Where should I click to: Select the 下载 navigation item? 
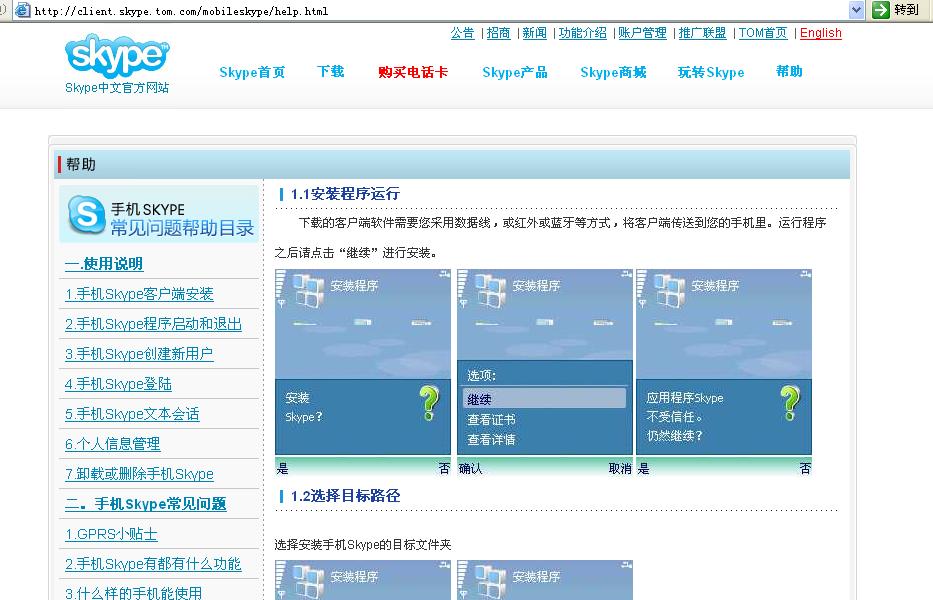[x=331, y=71]
